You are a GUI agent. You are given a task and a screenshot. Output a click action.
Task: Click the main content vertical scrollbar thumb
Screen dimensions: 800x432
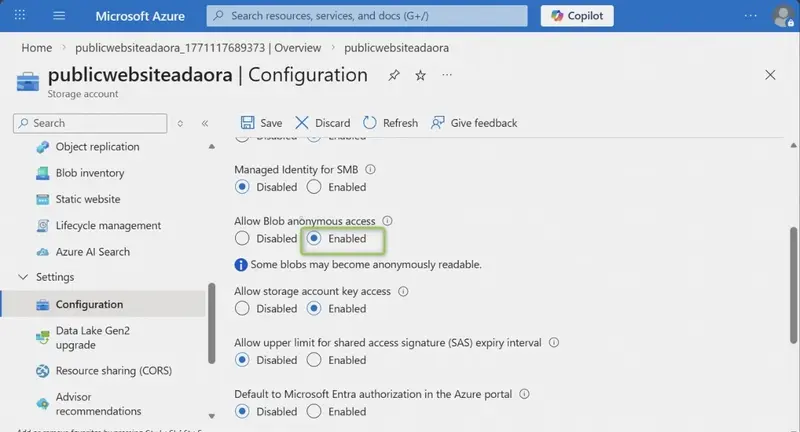(793, 286)
